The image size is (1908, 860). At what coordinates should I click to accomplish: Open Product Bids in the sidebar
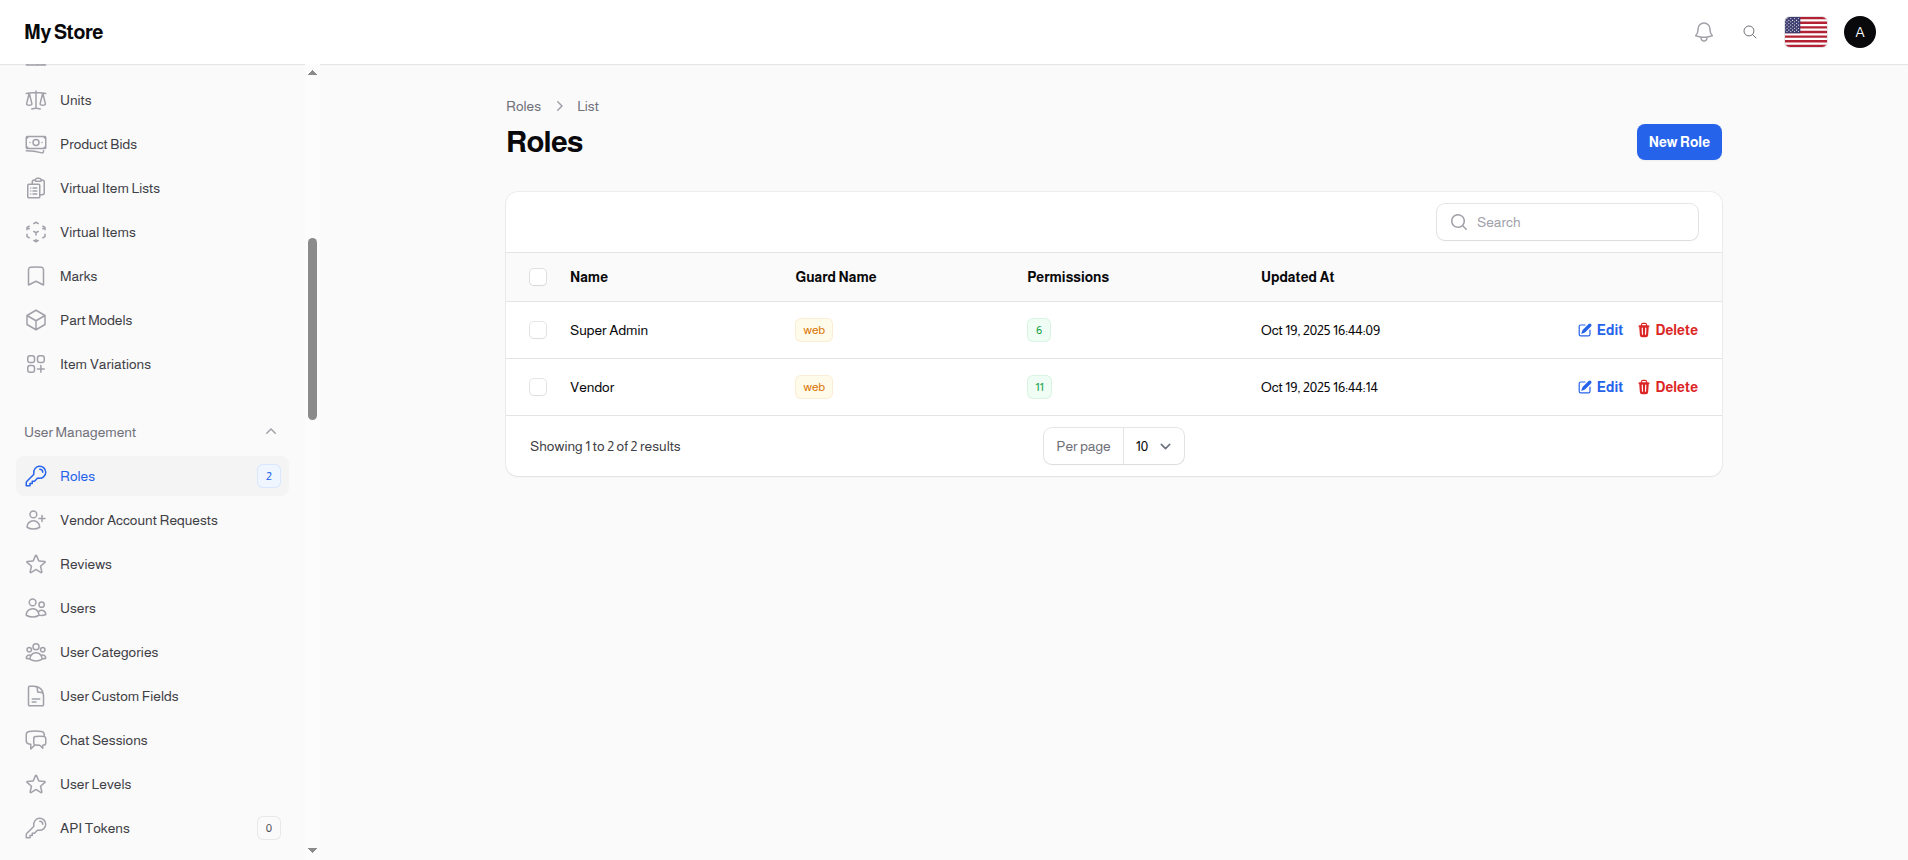152,144
